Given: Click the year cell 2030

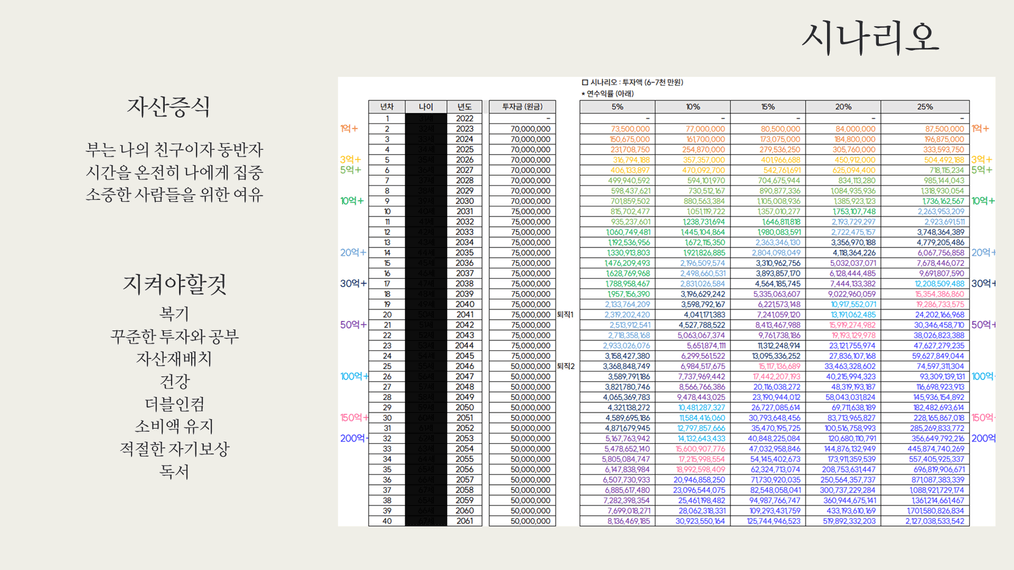Looking at the screenshot, I should pos(464,201).
